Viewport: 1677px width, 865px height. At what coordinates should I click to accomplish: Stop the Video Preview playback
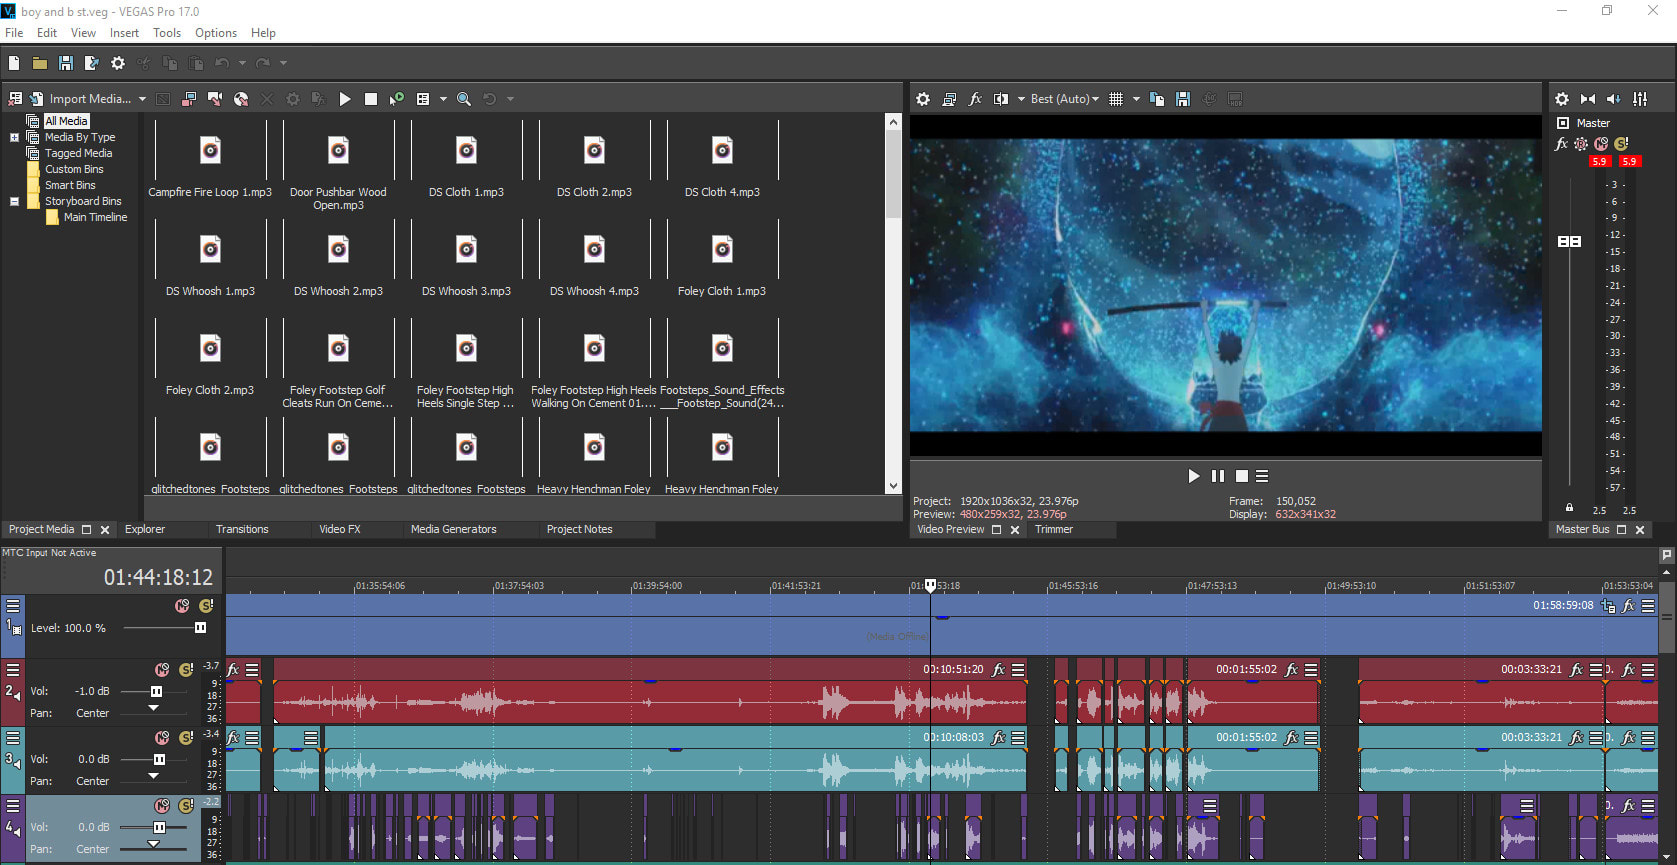coord(1241,476)
